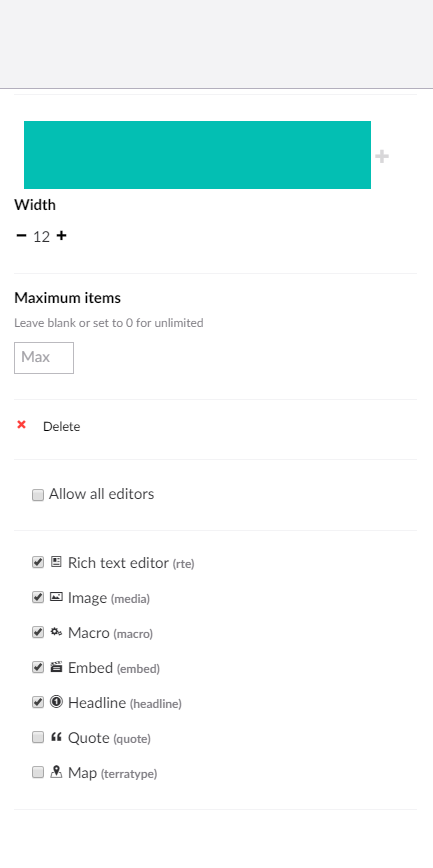Viewport: 433px width, 868px height.
Task: Click the Macro gears icon
Action: 56,632
